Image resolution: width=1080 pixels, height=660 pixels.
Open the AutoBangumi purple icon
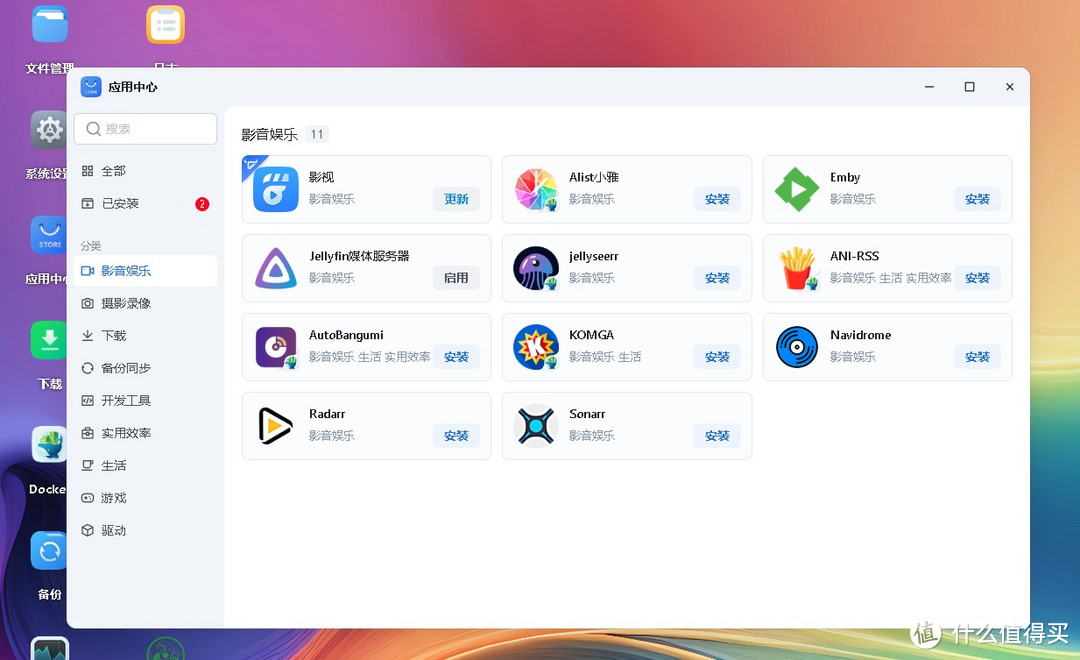[x=276, y=347]
